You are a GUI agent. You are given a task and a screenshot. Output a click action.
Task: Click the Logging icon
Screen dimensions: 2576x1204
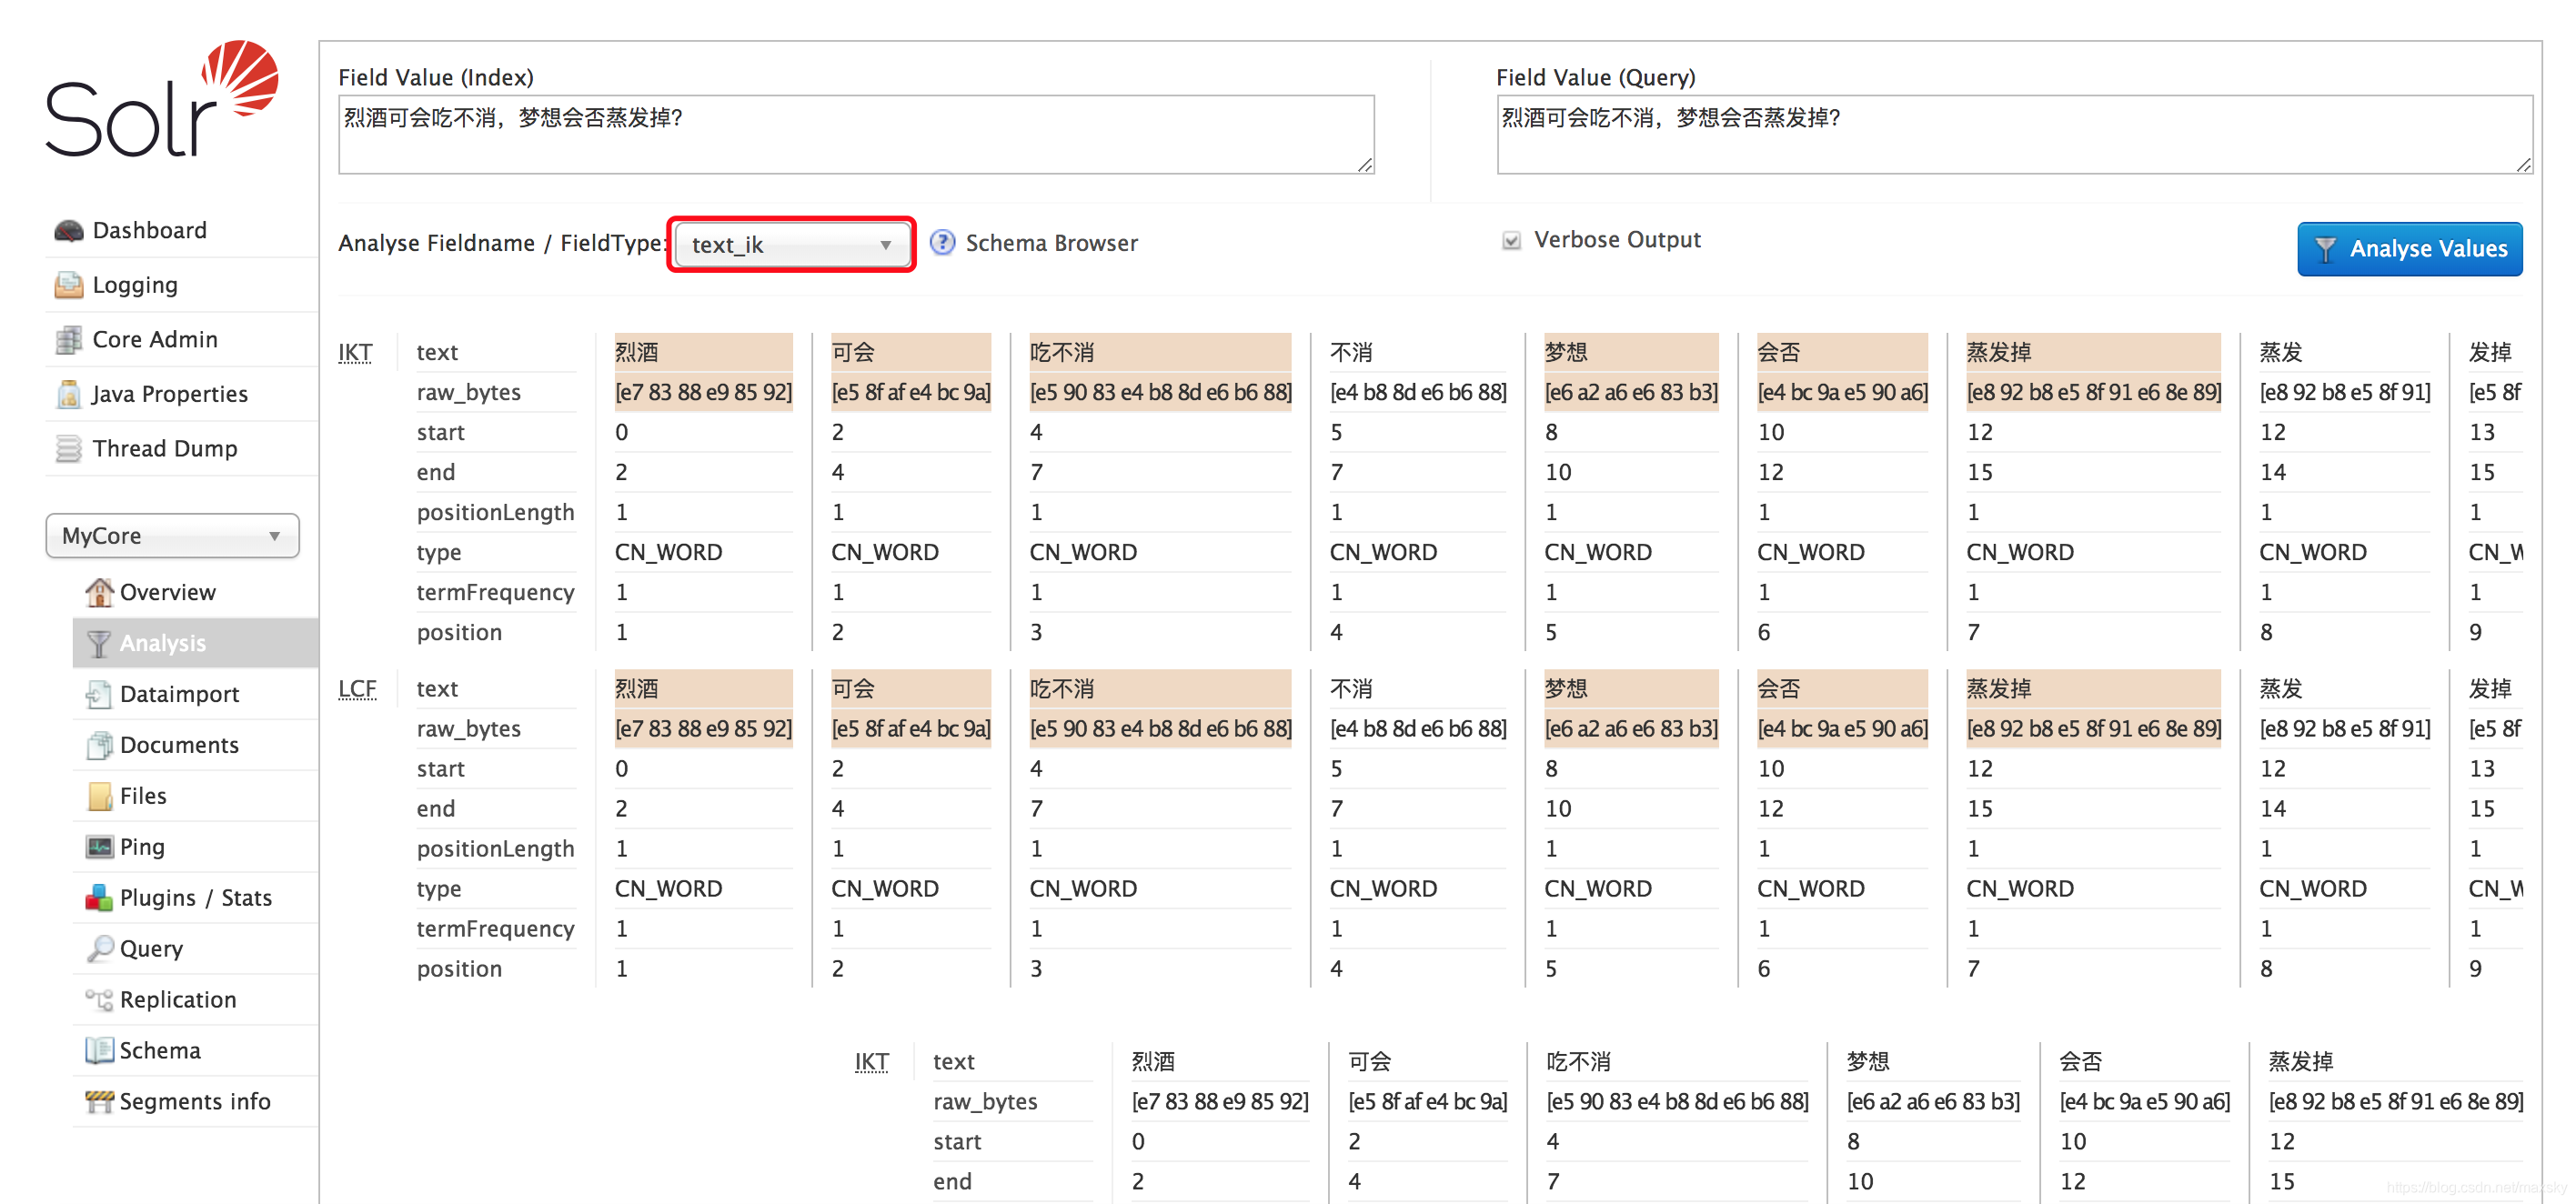[x=68, y=285]
